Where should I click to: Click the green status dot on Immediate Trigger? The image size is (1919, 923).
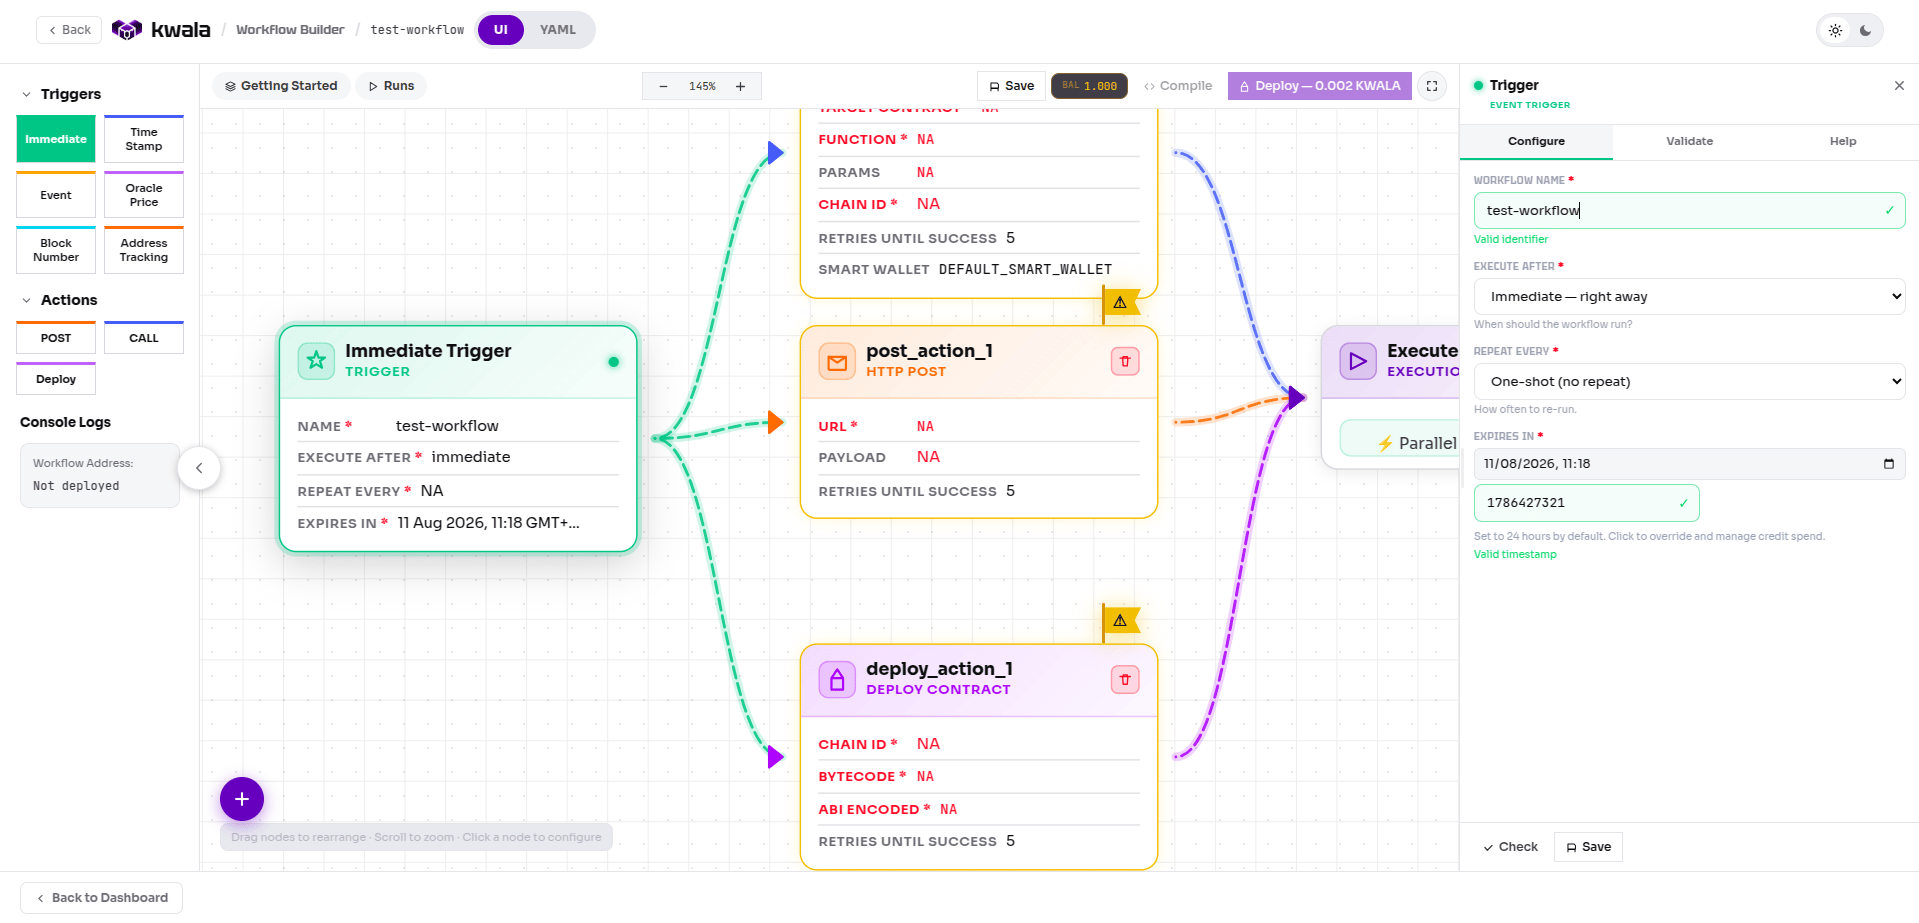click(614, 362)
